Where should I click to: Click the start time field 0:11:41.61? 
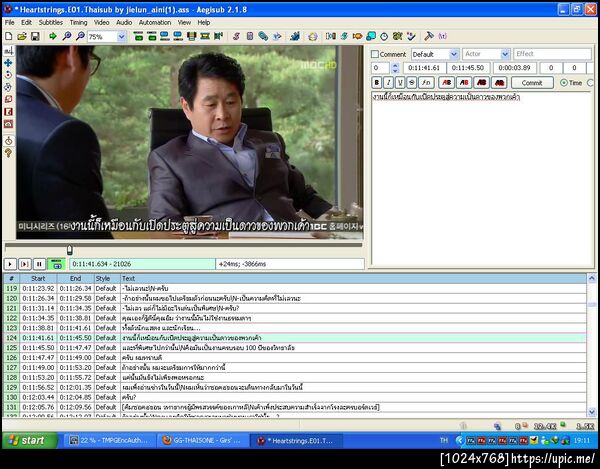pyautogui.click(x=424, y=68)
